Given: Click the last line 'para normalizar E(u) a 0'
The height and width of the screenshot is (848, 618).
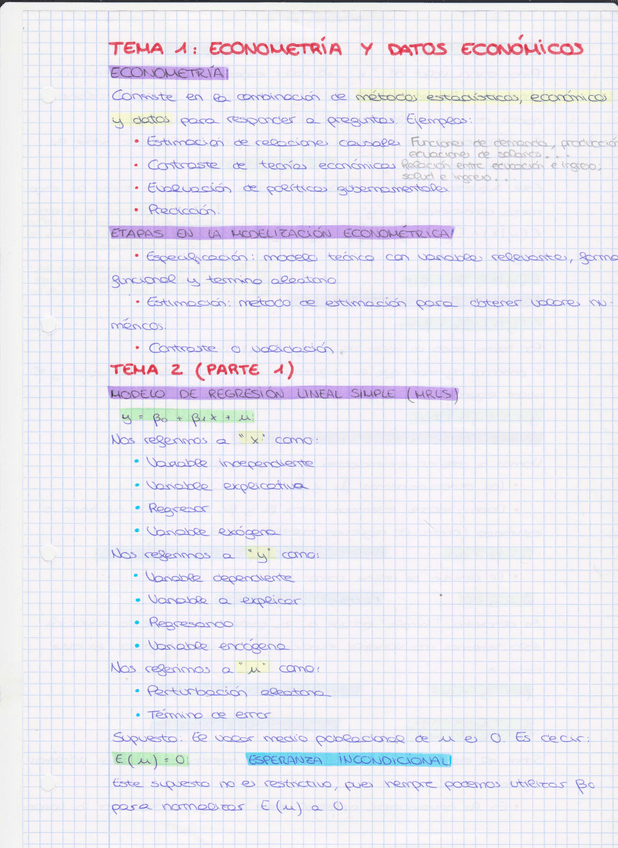Looking at the screenshot, I should pyautogui.click(x=228, y=807).
